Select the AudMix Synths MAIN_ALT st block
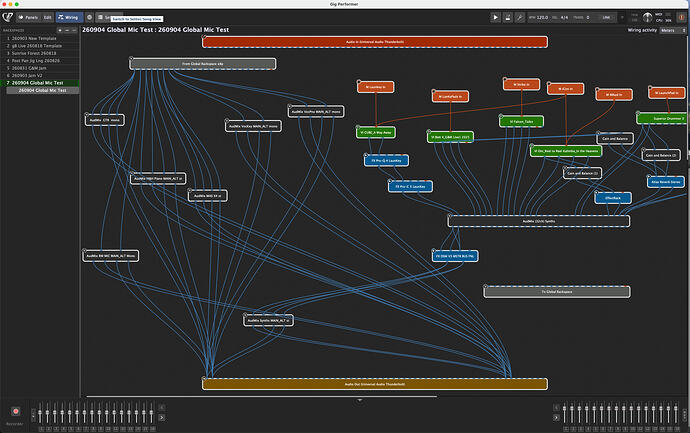690x433 pixels. pyautogui.click(x=268, y=320)
